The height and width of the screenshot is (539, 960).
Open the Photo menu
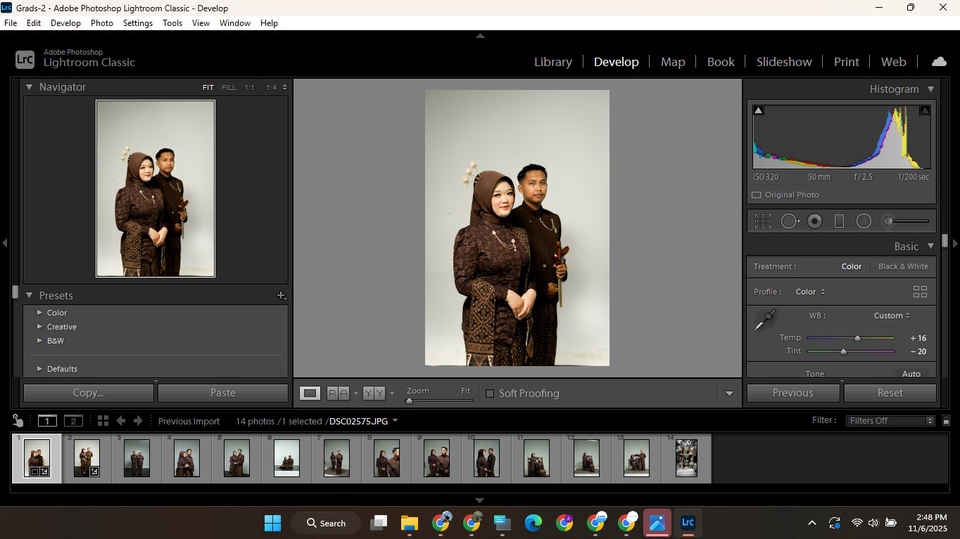(x=102, y=23)
